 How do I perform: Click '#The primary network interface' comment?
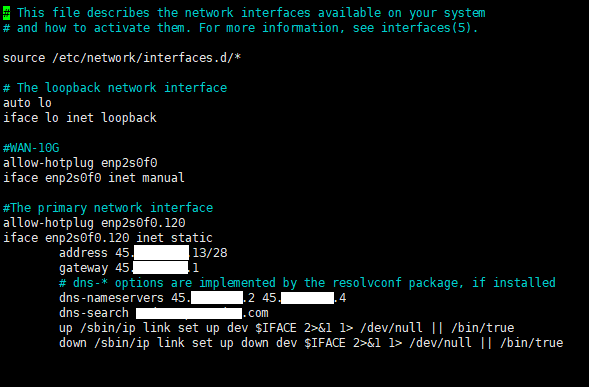tap(108, 207)
